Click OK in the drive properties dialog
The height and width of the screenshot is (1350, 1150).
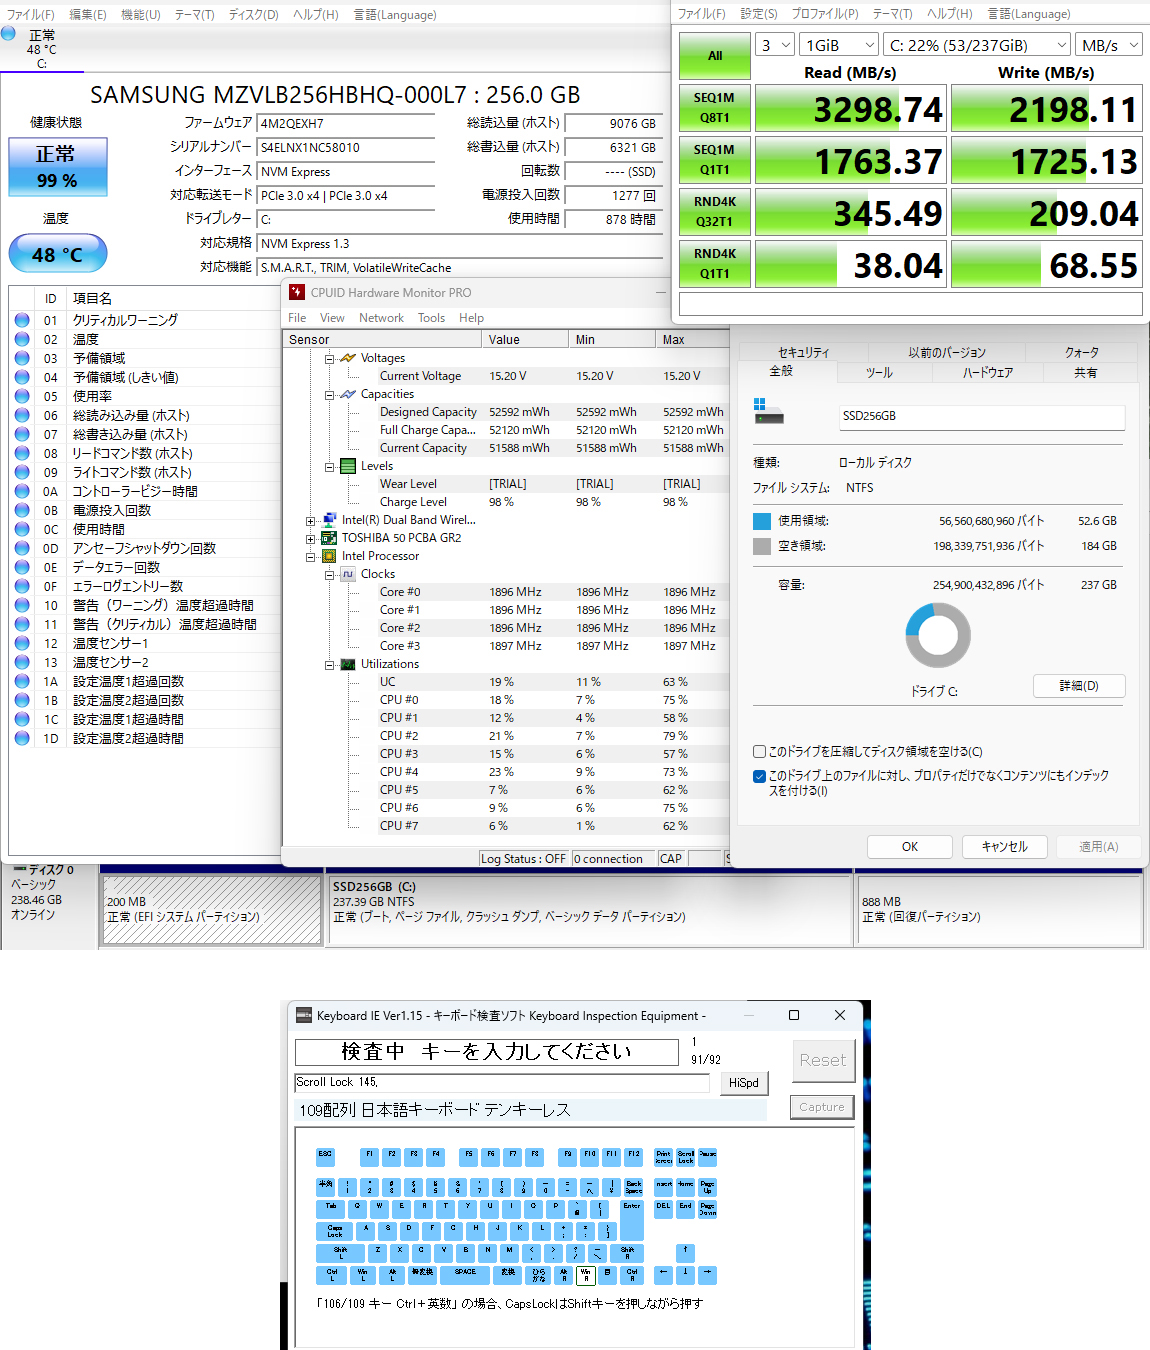[x=909, y=847]
